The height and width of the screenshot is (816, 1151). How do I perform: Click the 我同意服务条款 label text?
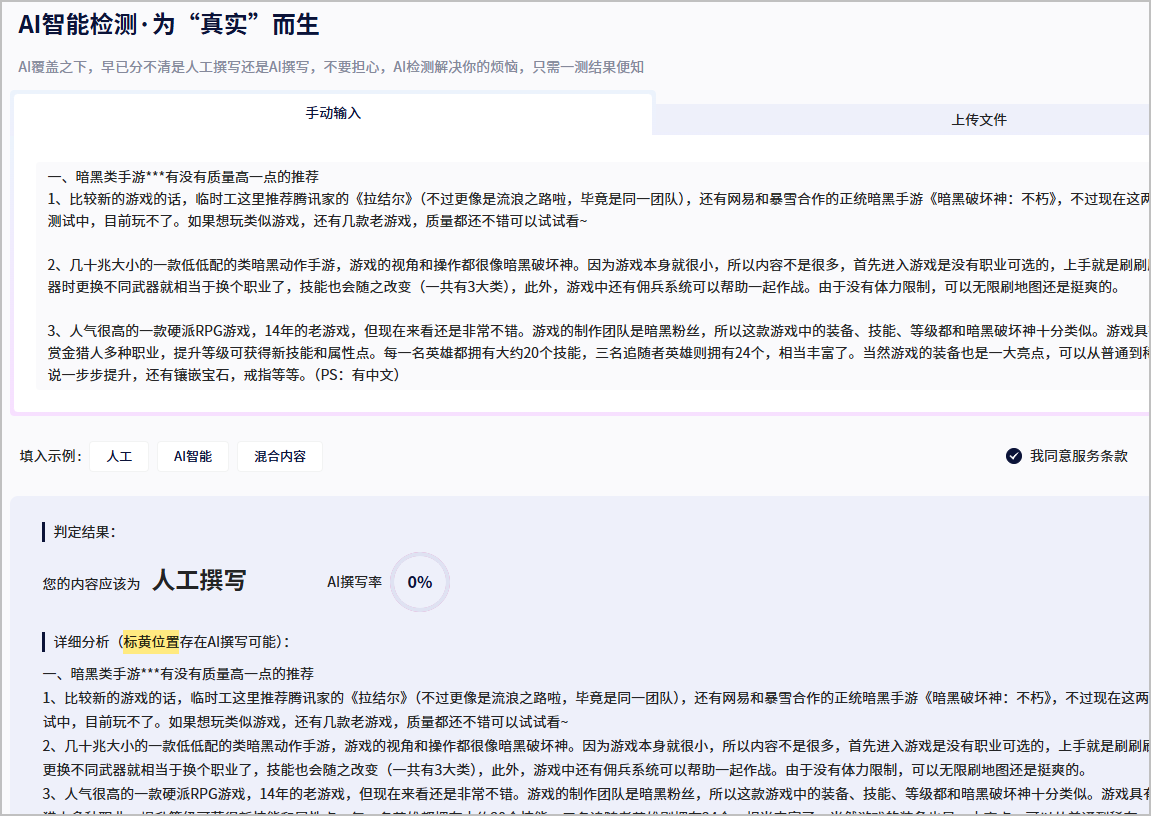pos(1079,457)
